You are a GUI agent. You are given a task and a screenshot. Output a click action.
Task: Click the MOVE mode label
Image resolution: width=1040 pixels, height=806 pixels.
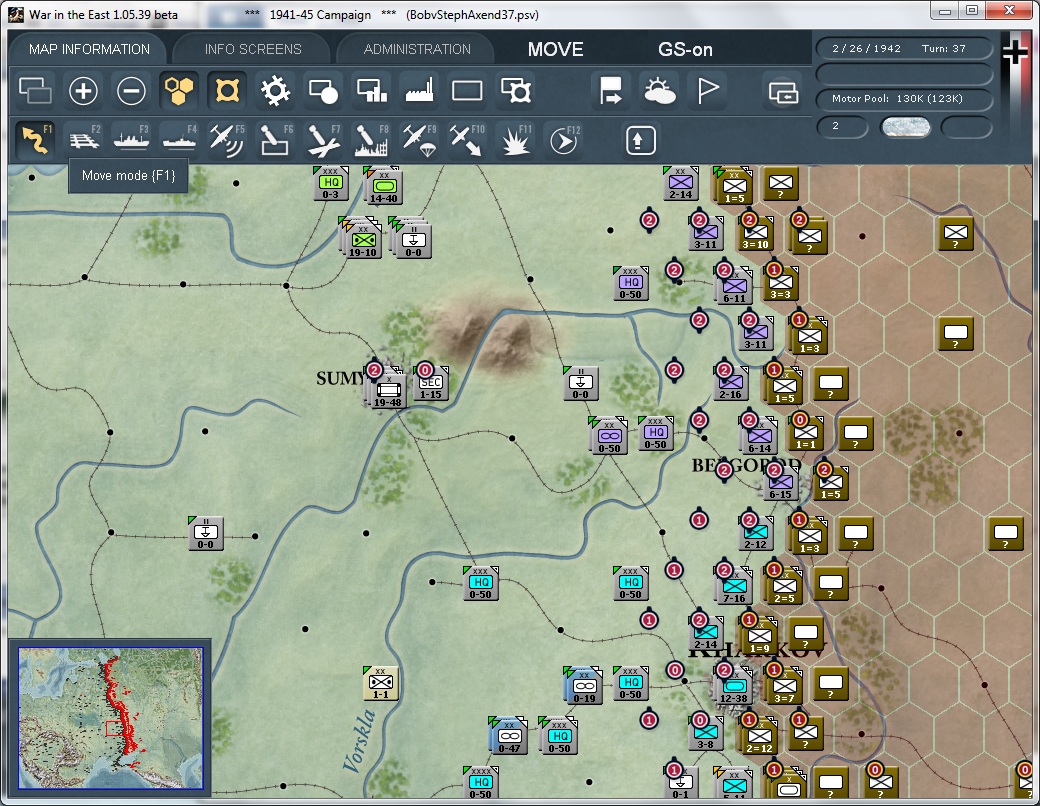click(555, 49)
